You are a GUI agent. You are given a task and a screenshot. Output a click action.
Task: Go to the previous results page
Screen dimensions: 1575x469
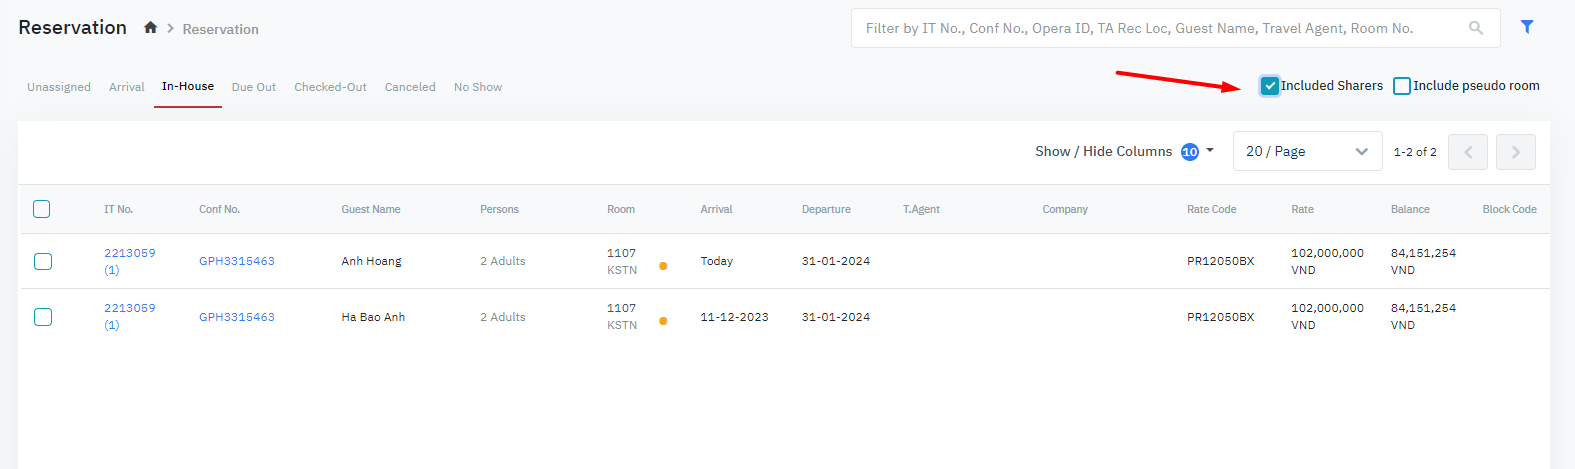coord(1467,152)
